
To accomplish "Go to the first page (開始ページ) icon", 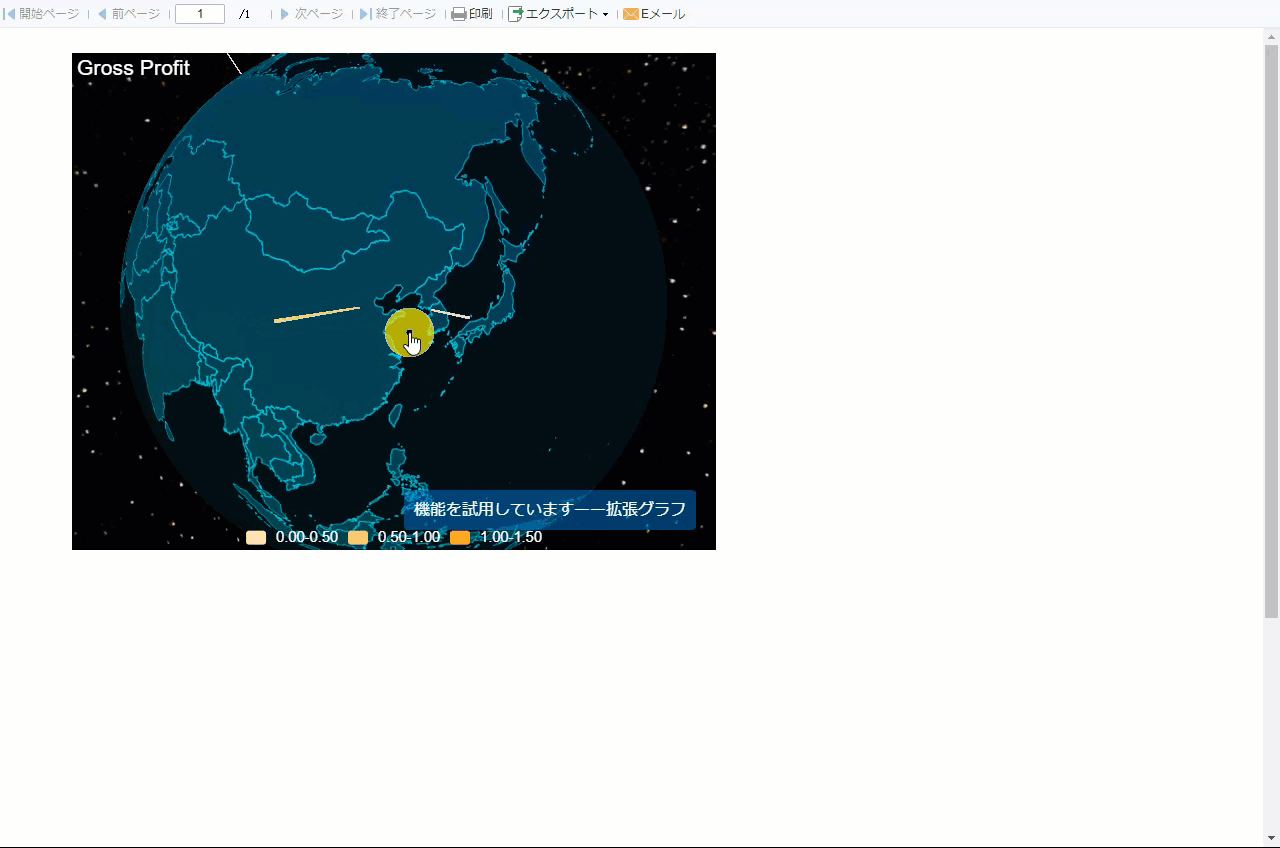I will point(10,14).
